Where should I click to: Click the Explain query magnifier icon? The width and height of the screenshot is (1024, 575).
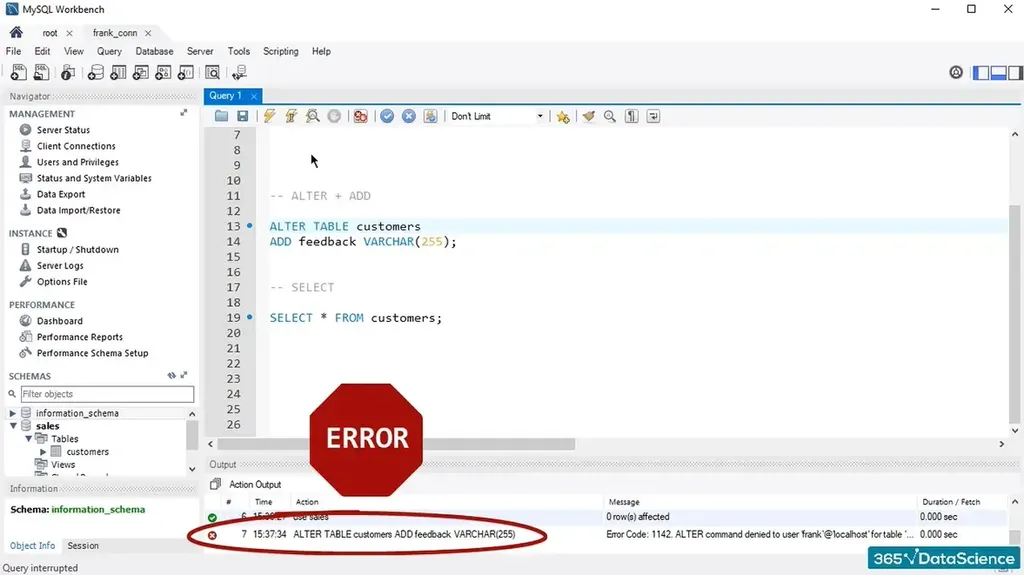tap(313, 116)
